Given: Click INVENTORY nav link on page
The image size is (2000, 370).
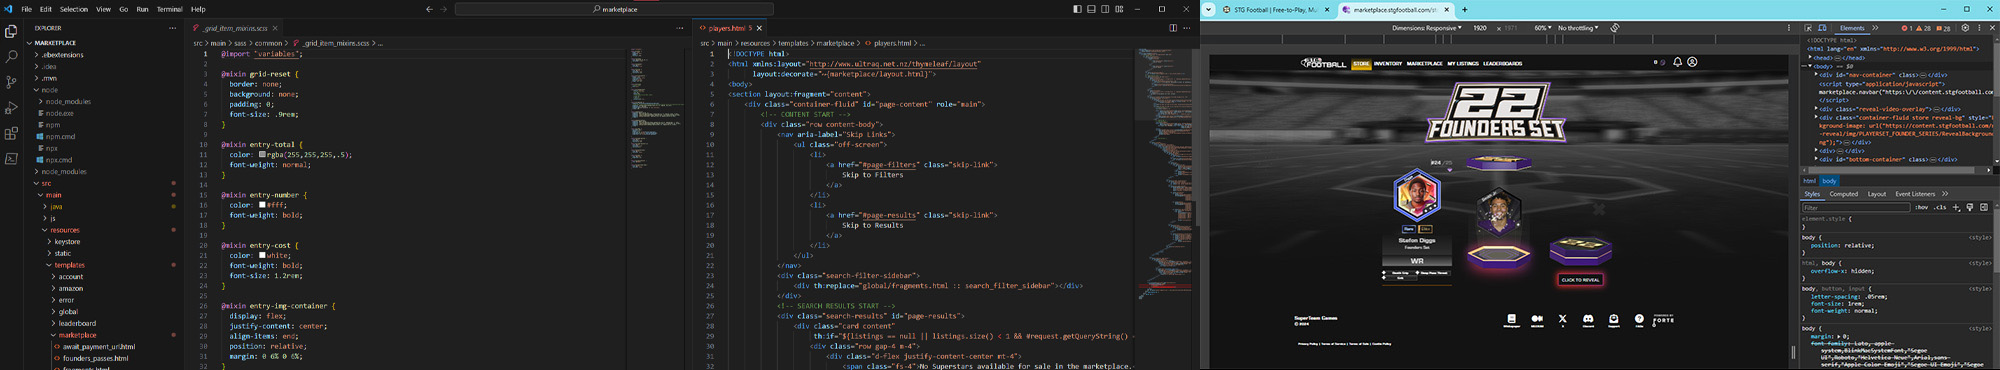Looking at the screenshot, I should (x=1388, y=64).
